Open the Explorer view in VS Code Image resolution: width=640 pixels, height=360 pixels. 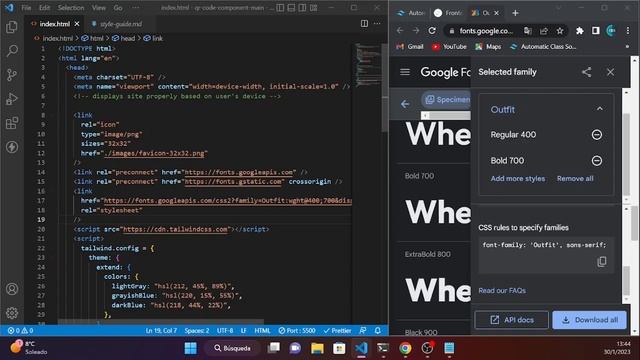click(x=12, y=27)
